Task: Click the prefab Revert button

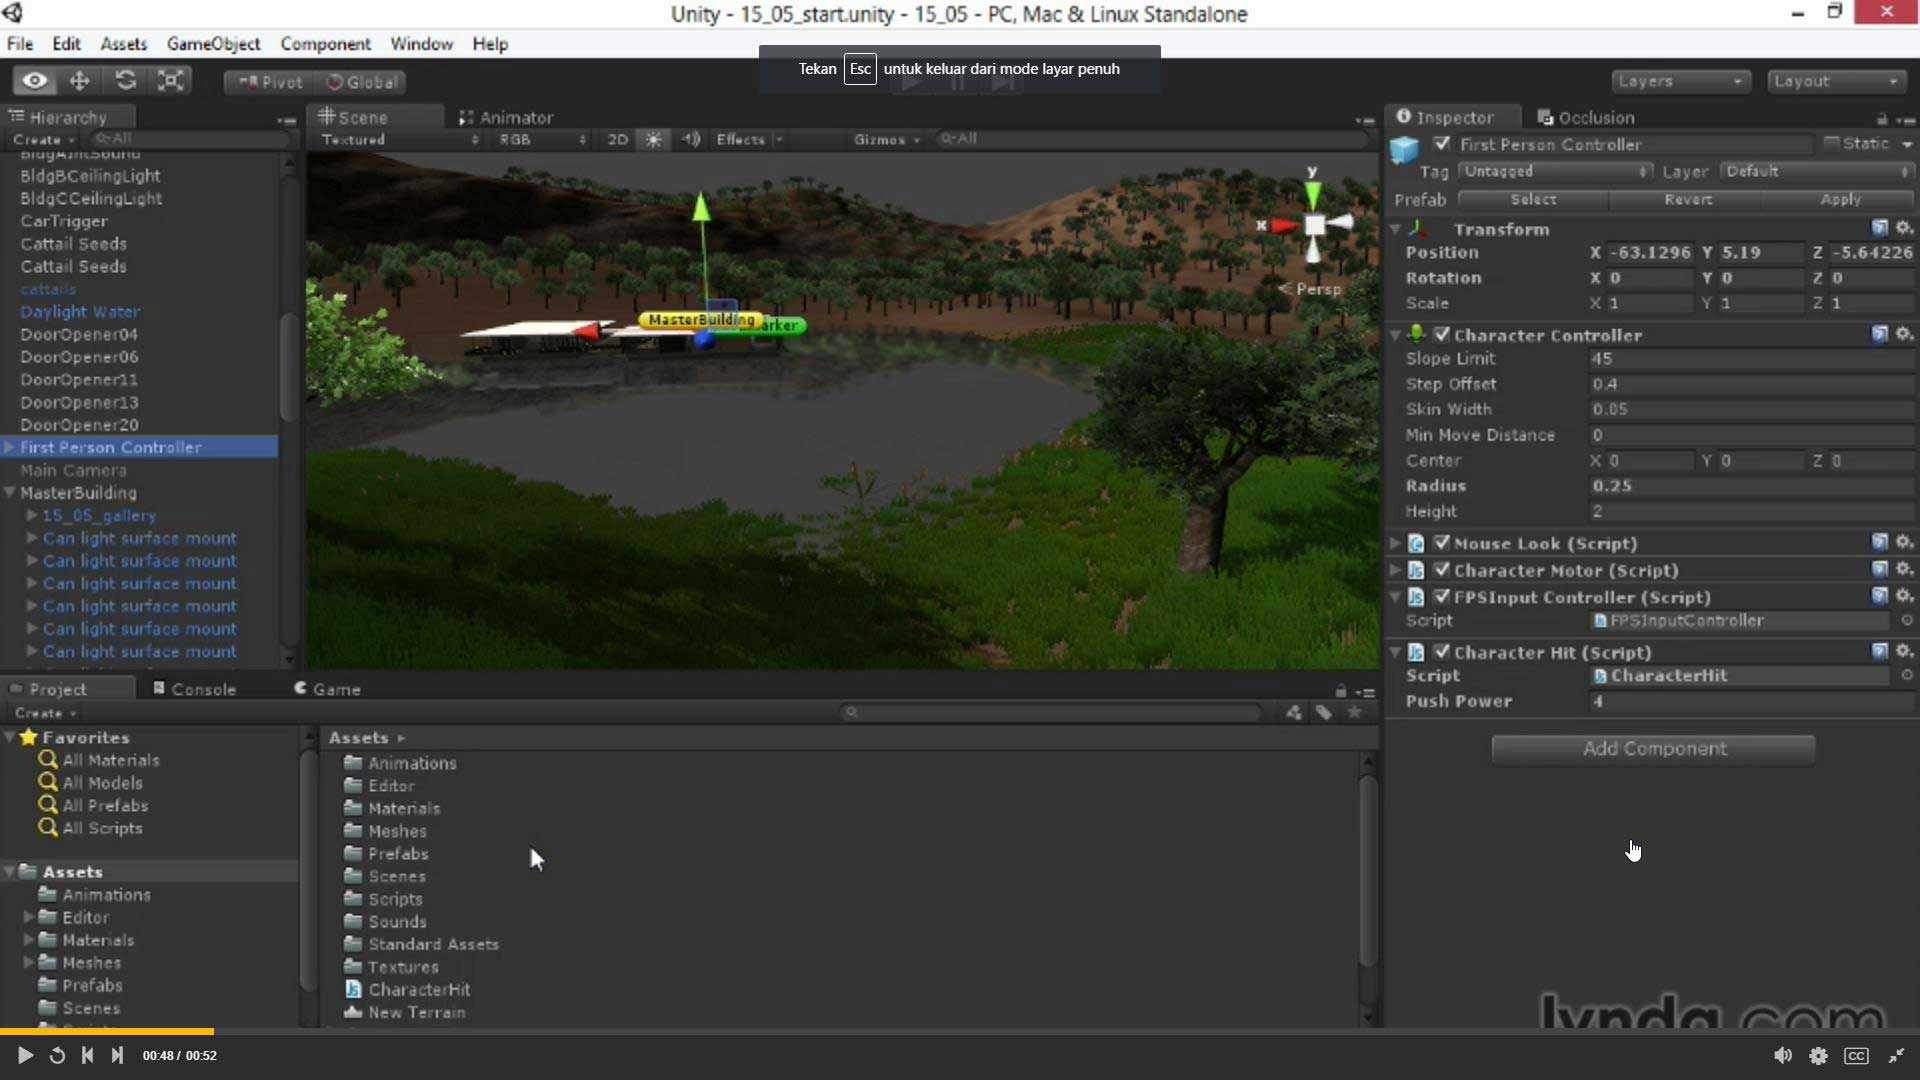Action: tap(1688, 200)
